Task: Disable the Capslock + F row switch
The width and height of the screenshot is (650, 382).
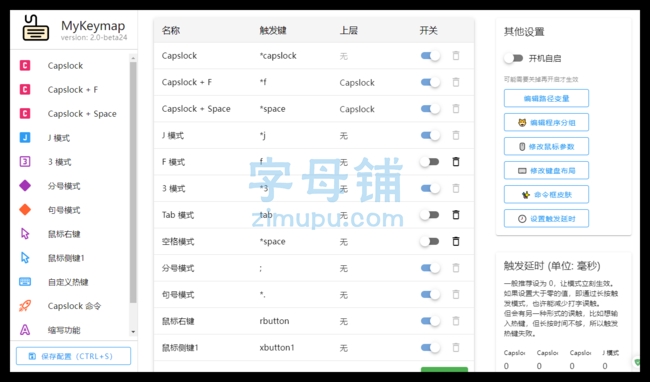Action: point(430,82)
